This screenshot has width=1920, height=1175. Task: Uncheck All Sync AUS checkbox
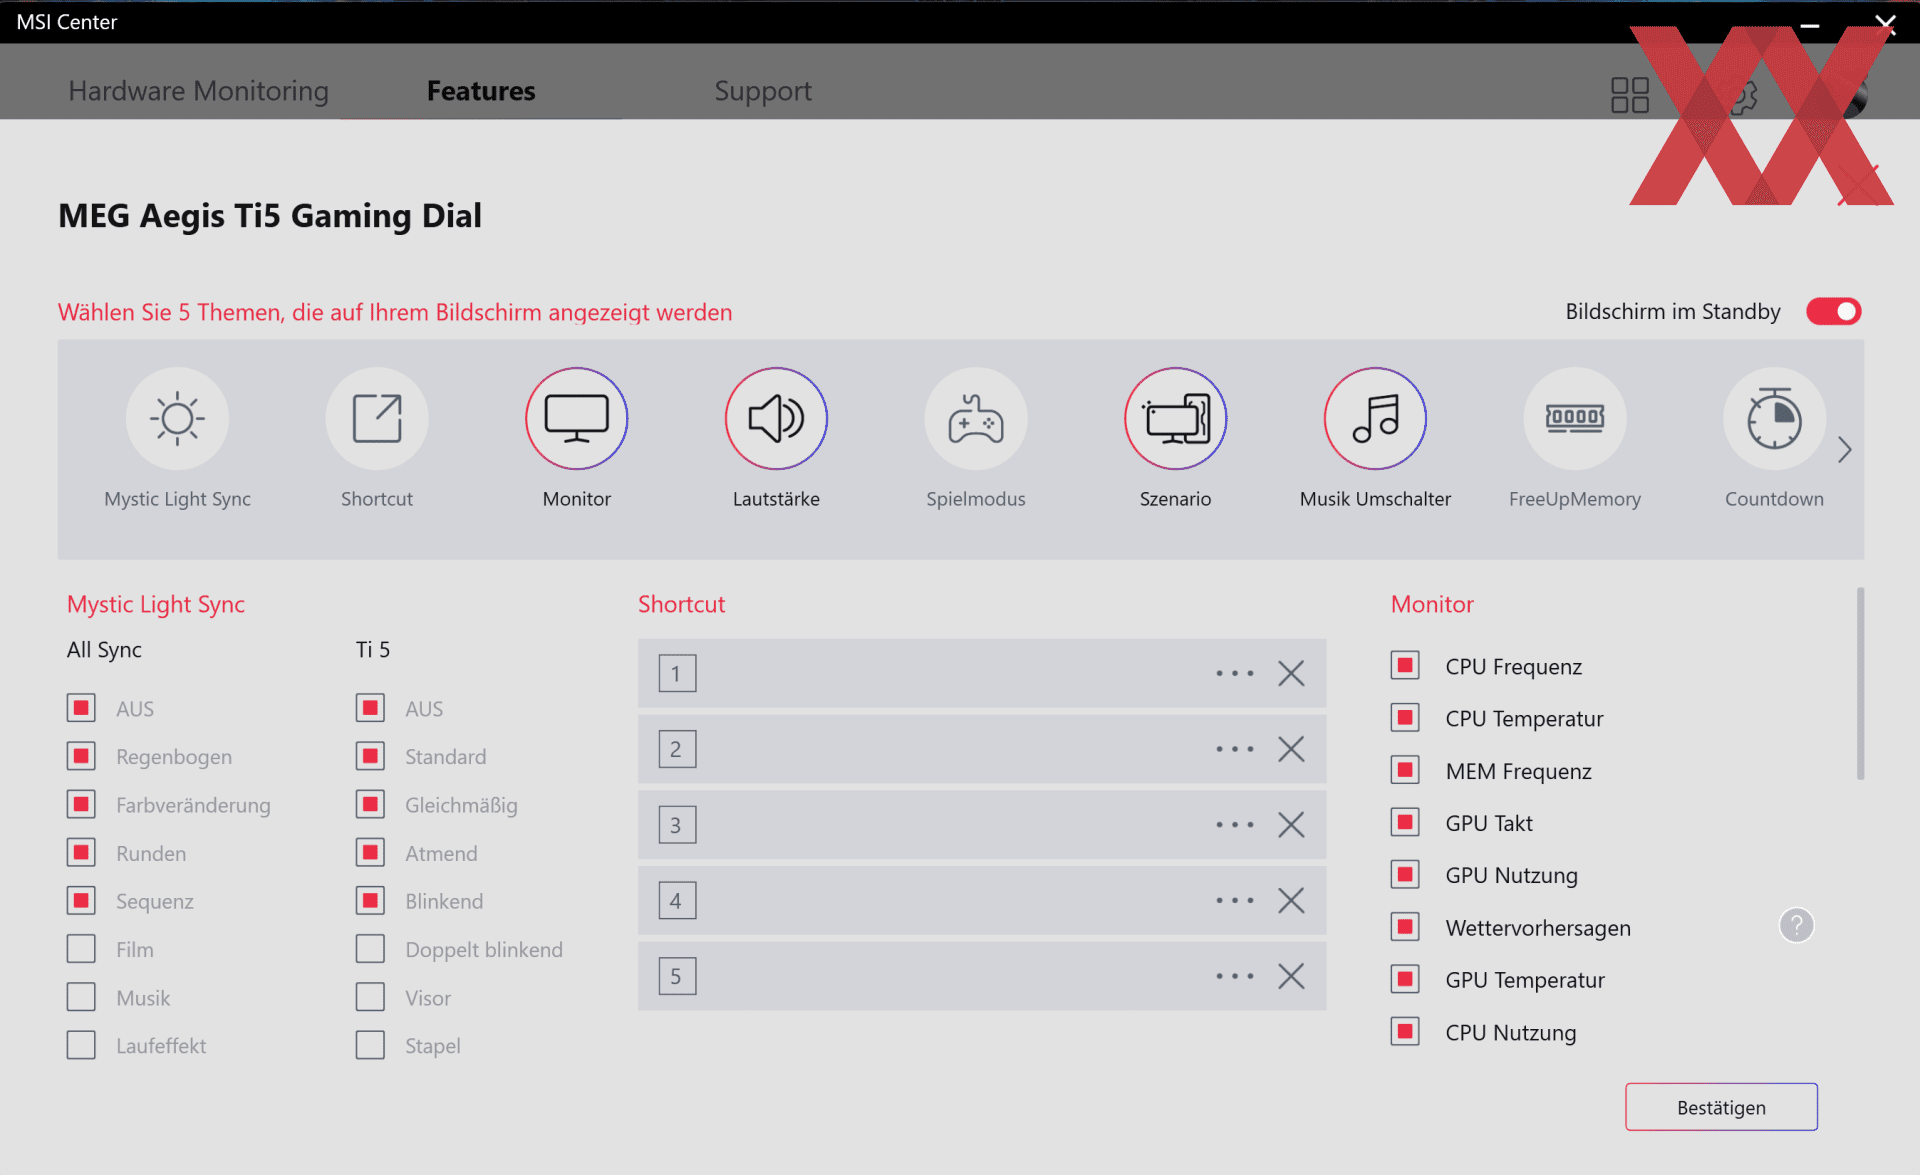point(81,708)
